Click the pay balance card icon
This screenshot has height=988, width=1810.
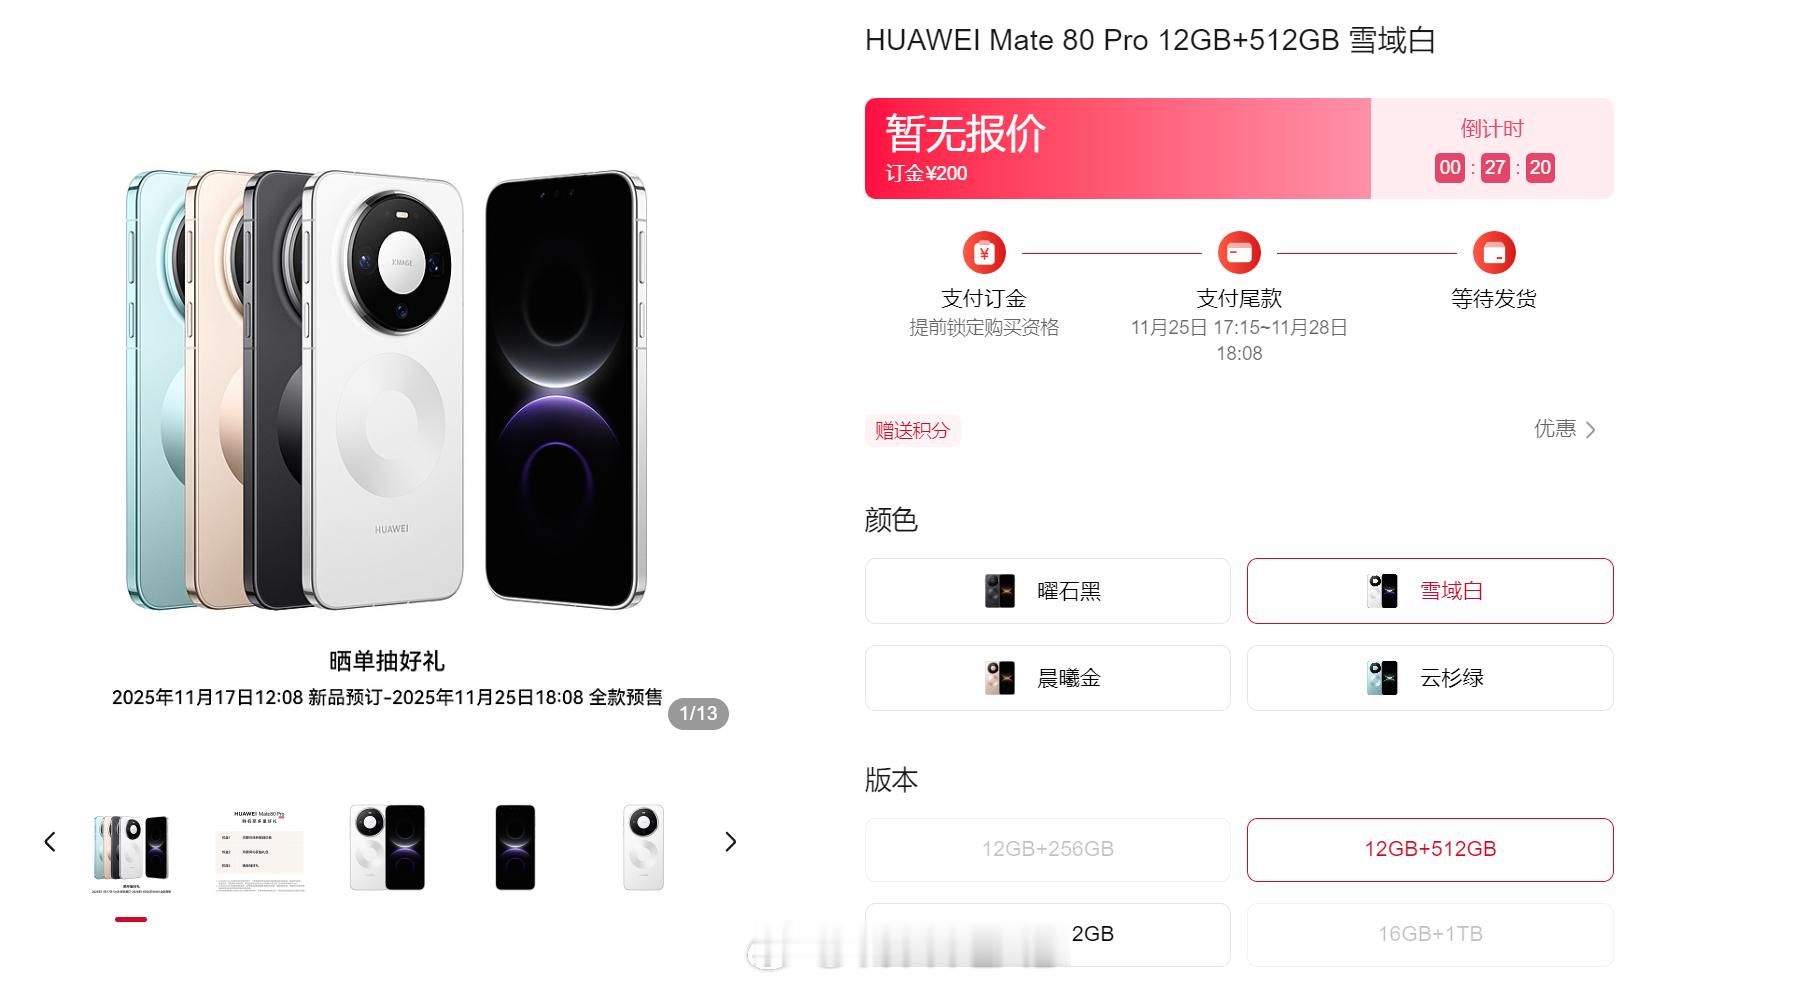[x=1239, y=253]
